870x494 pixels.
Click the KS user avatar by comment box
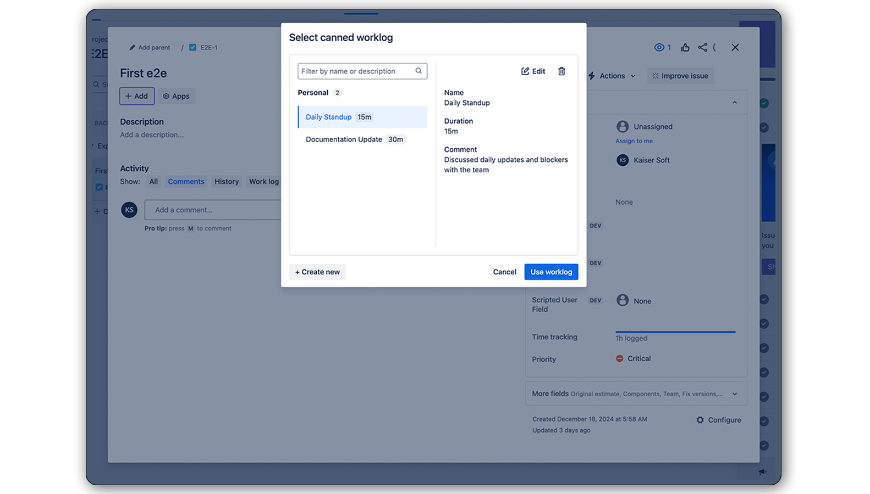(x=129, y=210)
